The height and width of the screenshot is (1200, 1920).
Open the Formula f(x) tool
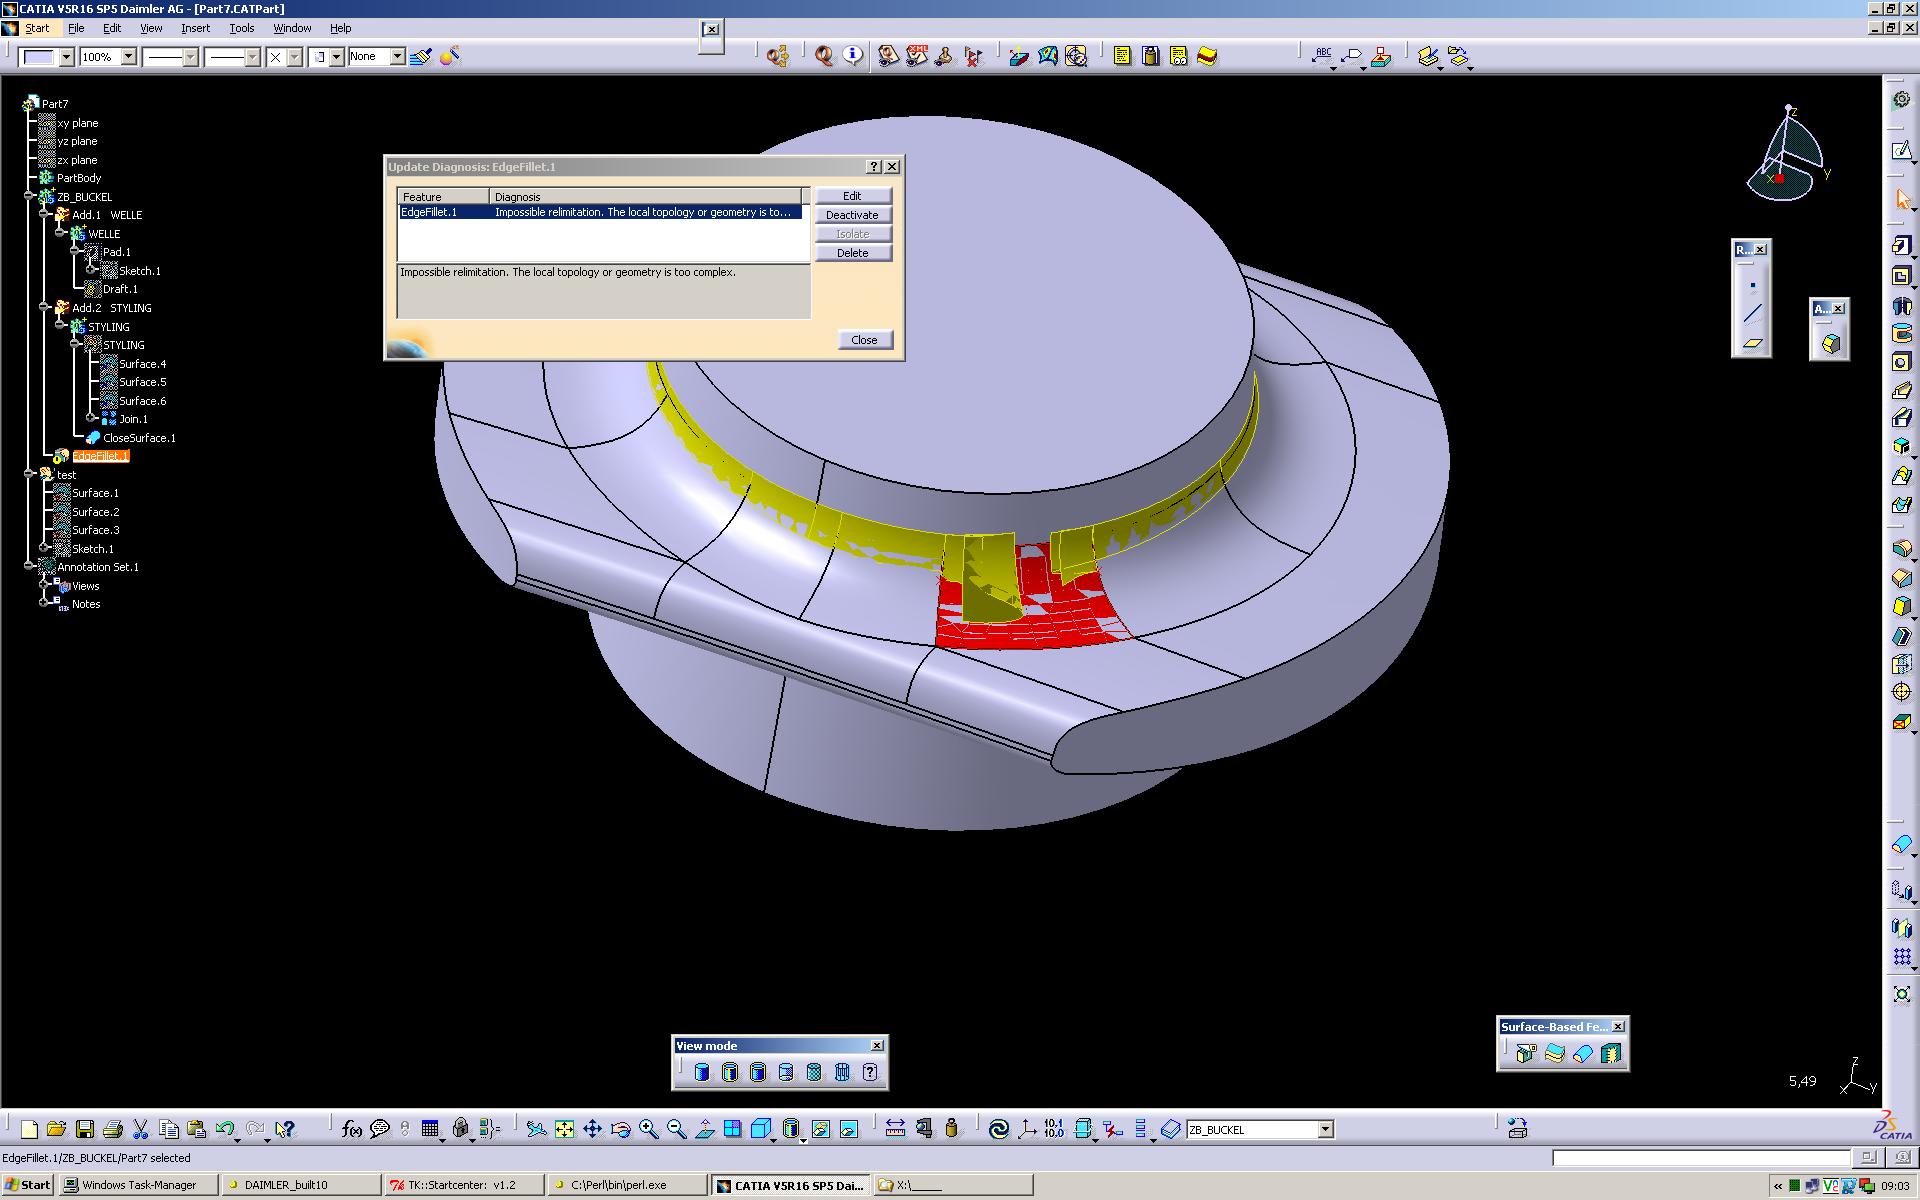(x=351, y=1129)
